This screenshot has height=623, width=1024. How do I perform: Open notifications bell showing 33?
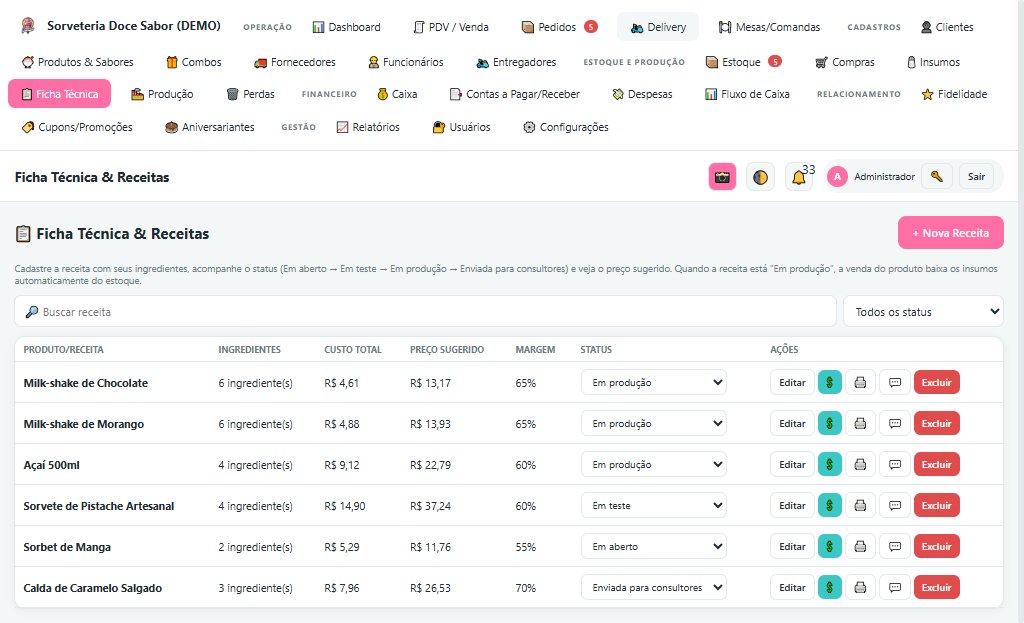coord(799,177)
